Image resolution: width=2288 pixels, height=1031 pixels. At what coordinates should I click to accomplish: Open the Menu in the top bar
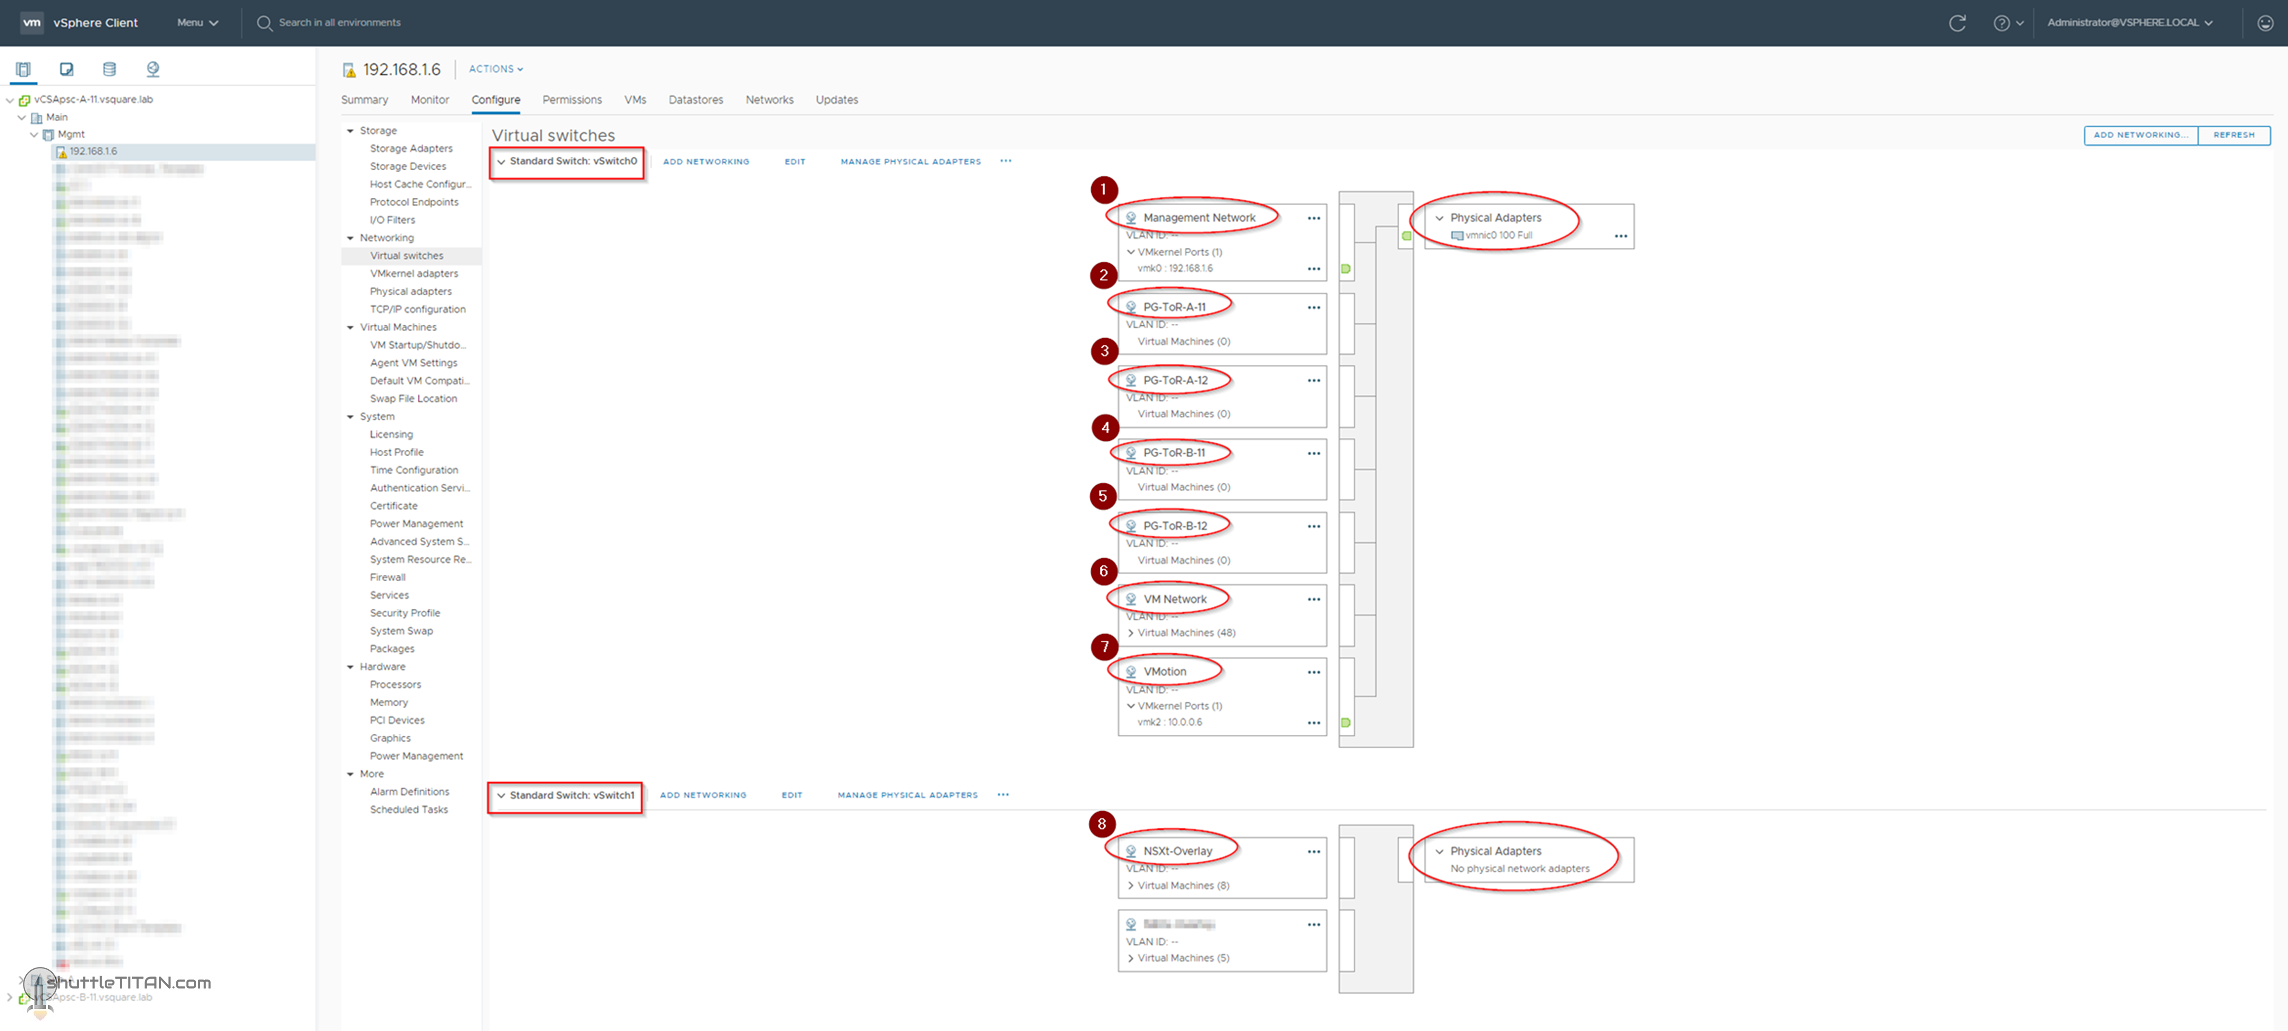[x=196, y=22]
